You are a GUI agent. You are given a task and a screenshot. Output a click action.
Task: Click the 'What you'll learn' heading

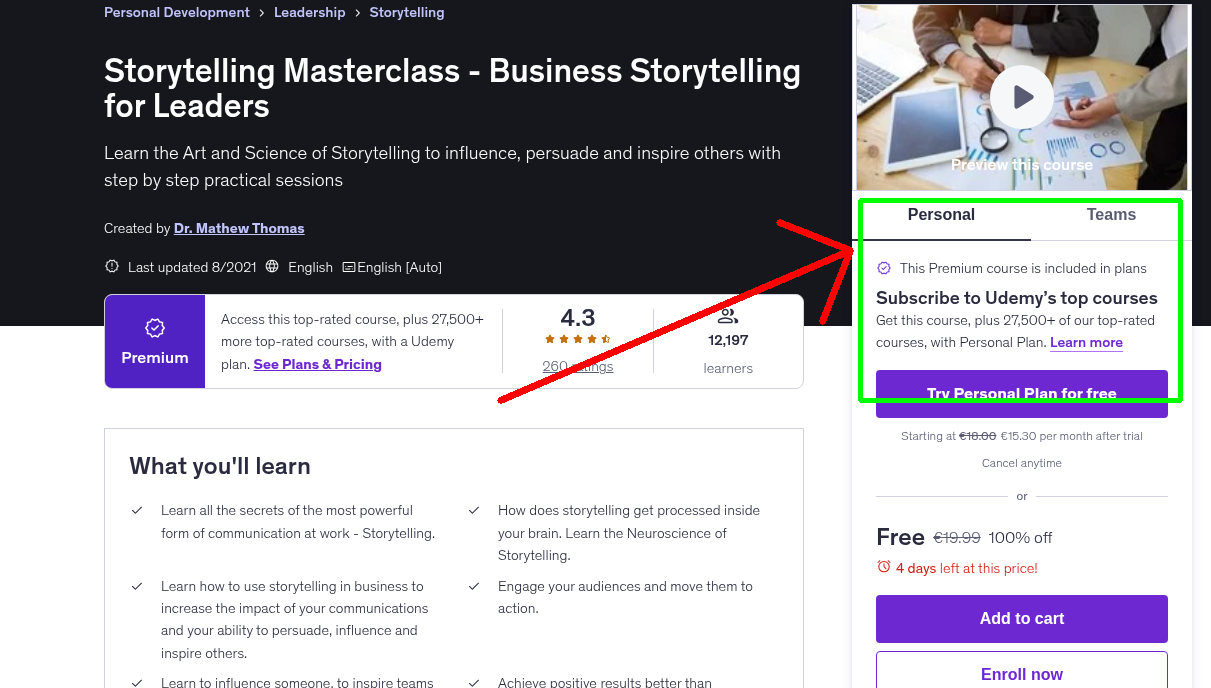[x=220, y=466]
